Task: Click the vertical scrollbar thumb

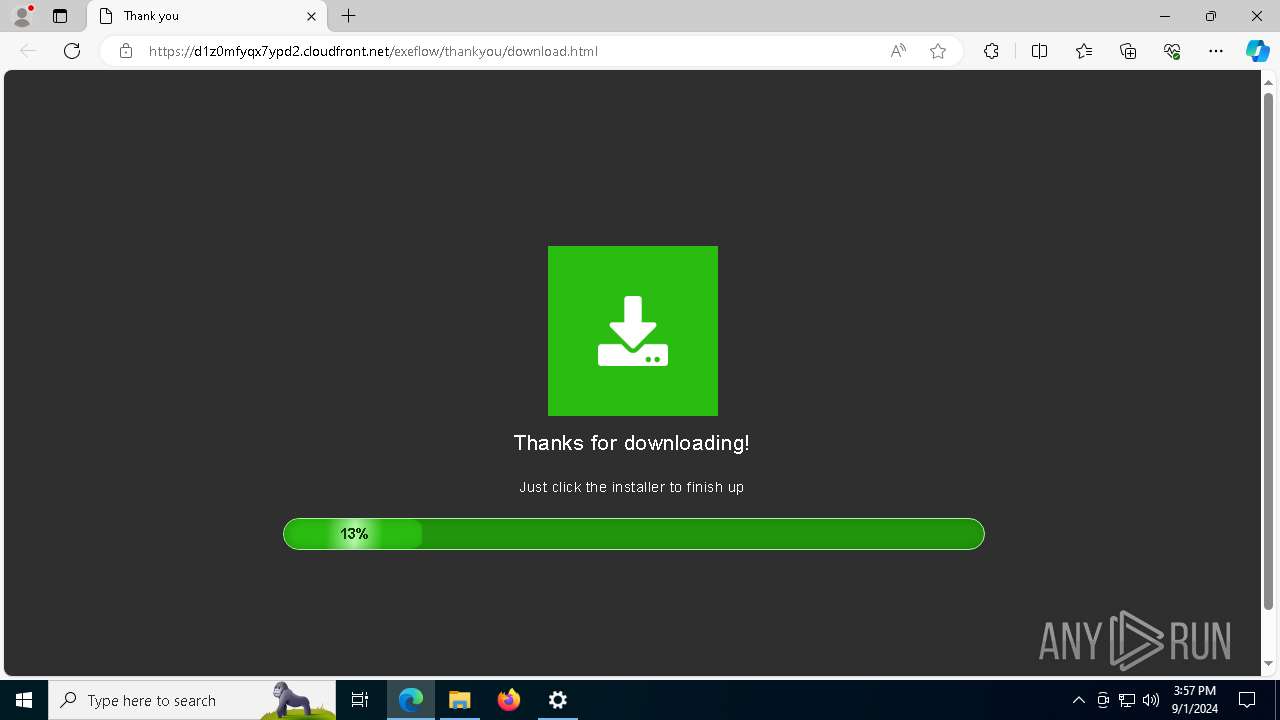Action: [1269, 350]
